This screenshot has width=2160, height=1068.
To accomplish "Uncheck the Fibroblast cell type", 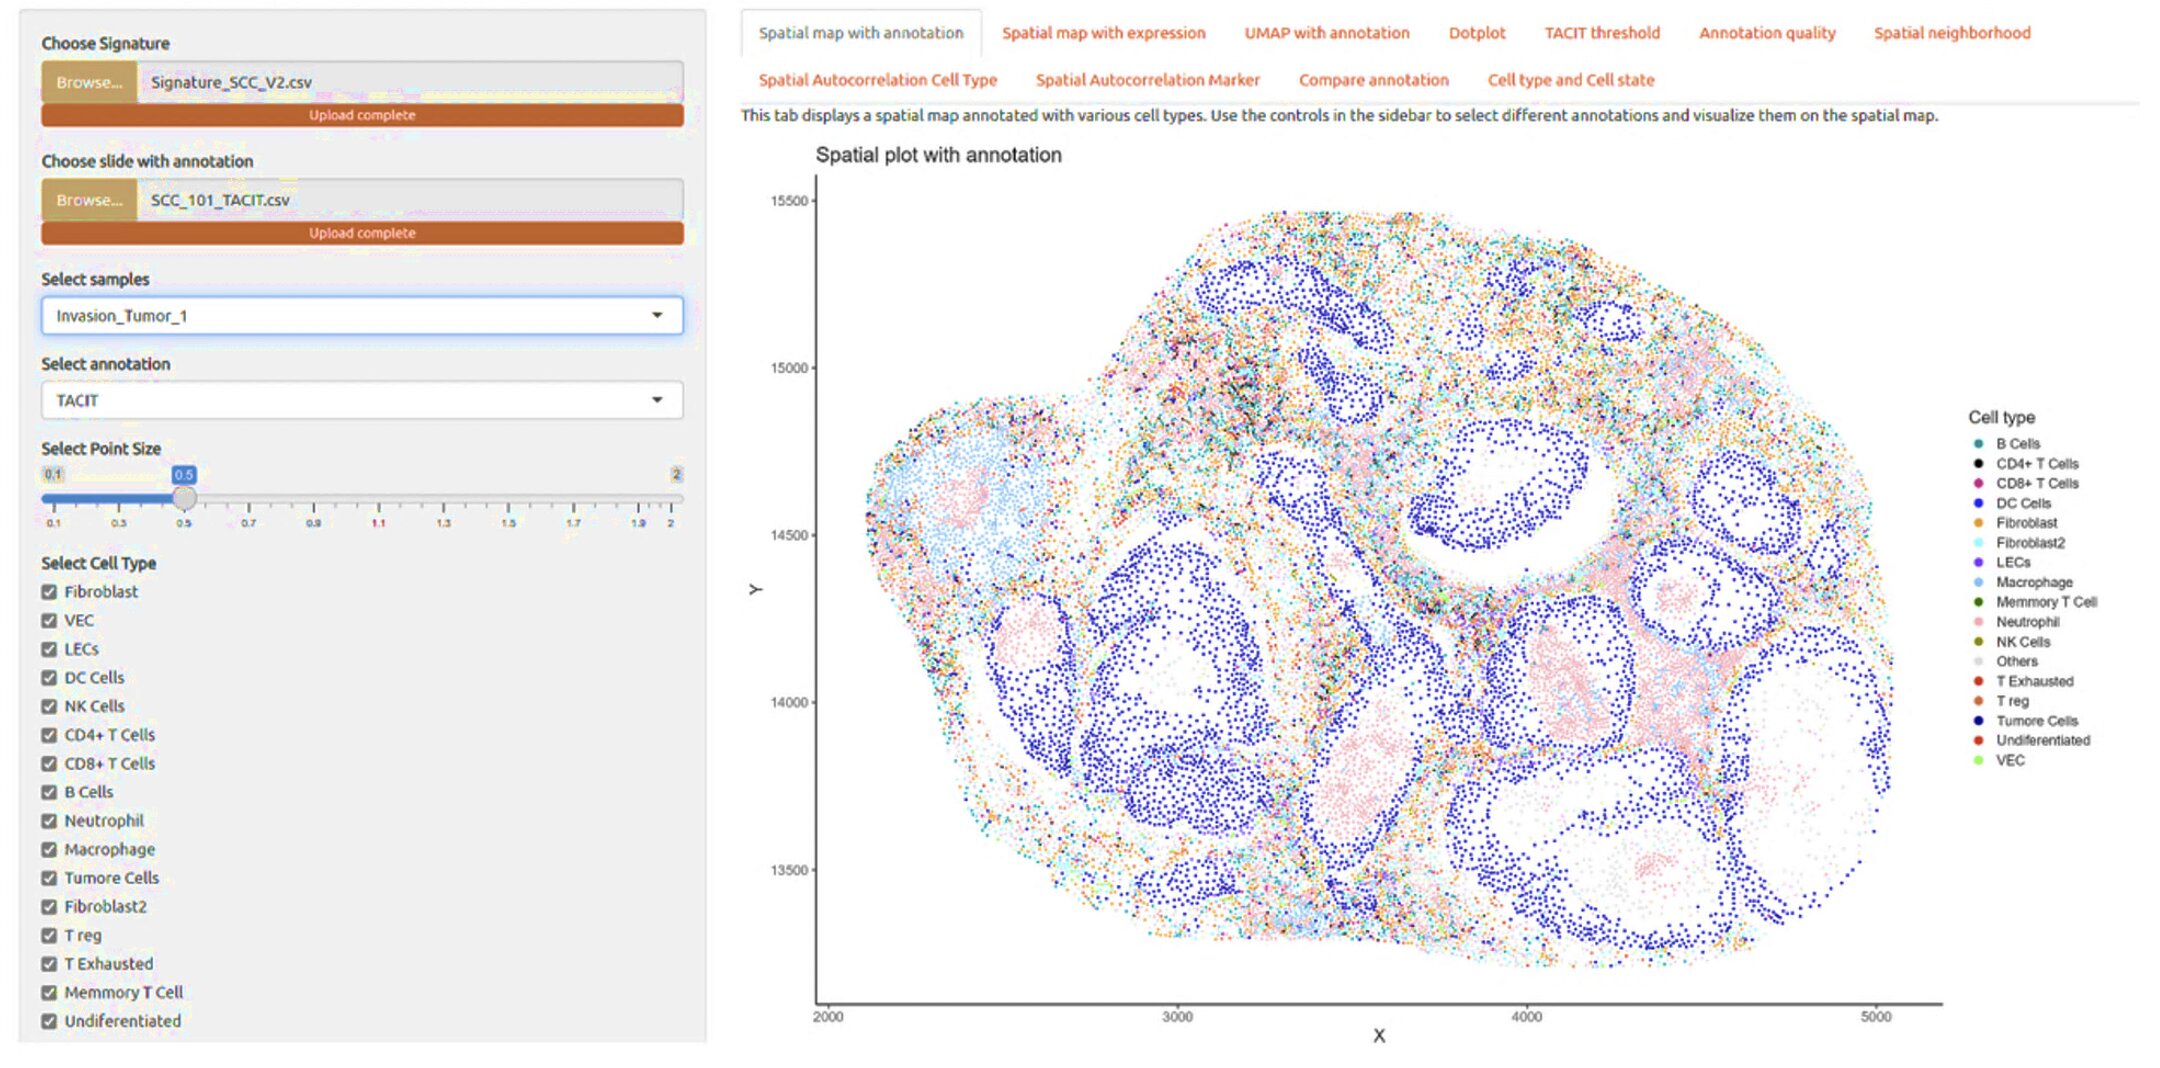I will (x=49, y=592).
